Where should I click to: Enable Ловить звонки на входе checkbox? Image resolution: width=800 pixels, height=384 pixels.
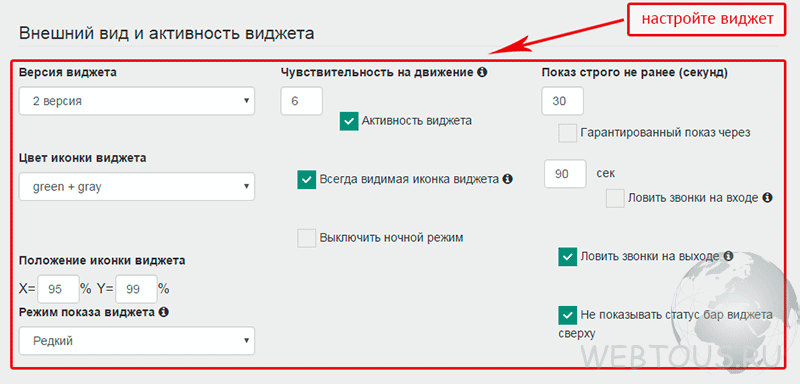click(x=615, y=198)
